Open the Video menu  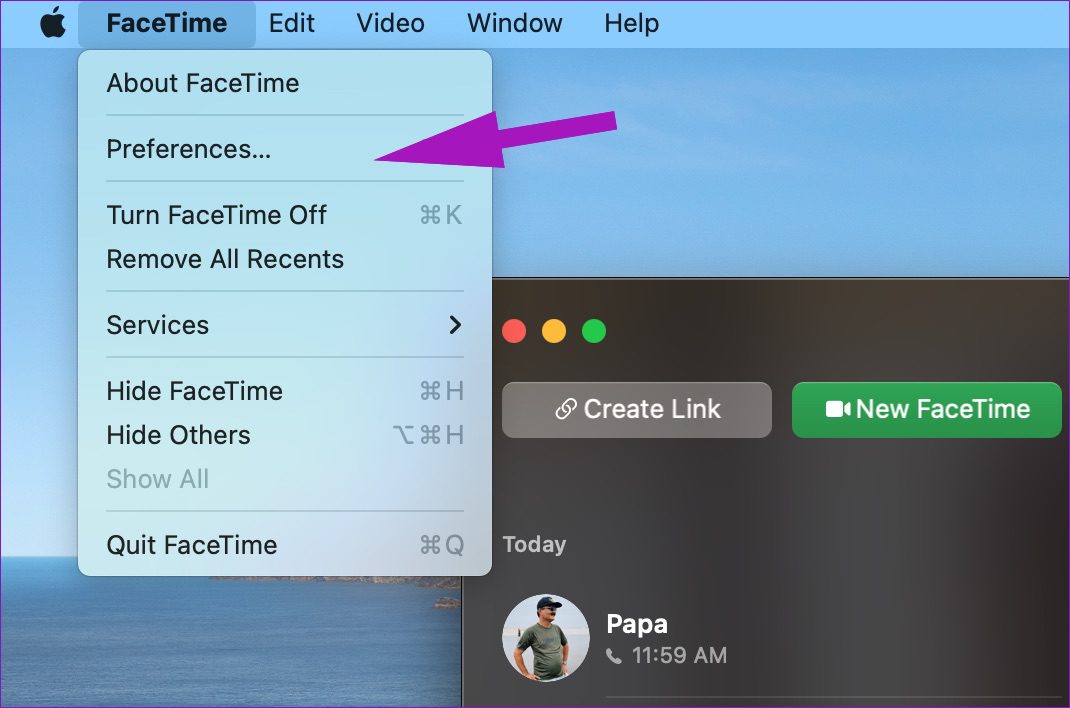tap(389, 22)
